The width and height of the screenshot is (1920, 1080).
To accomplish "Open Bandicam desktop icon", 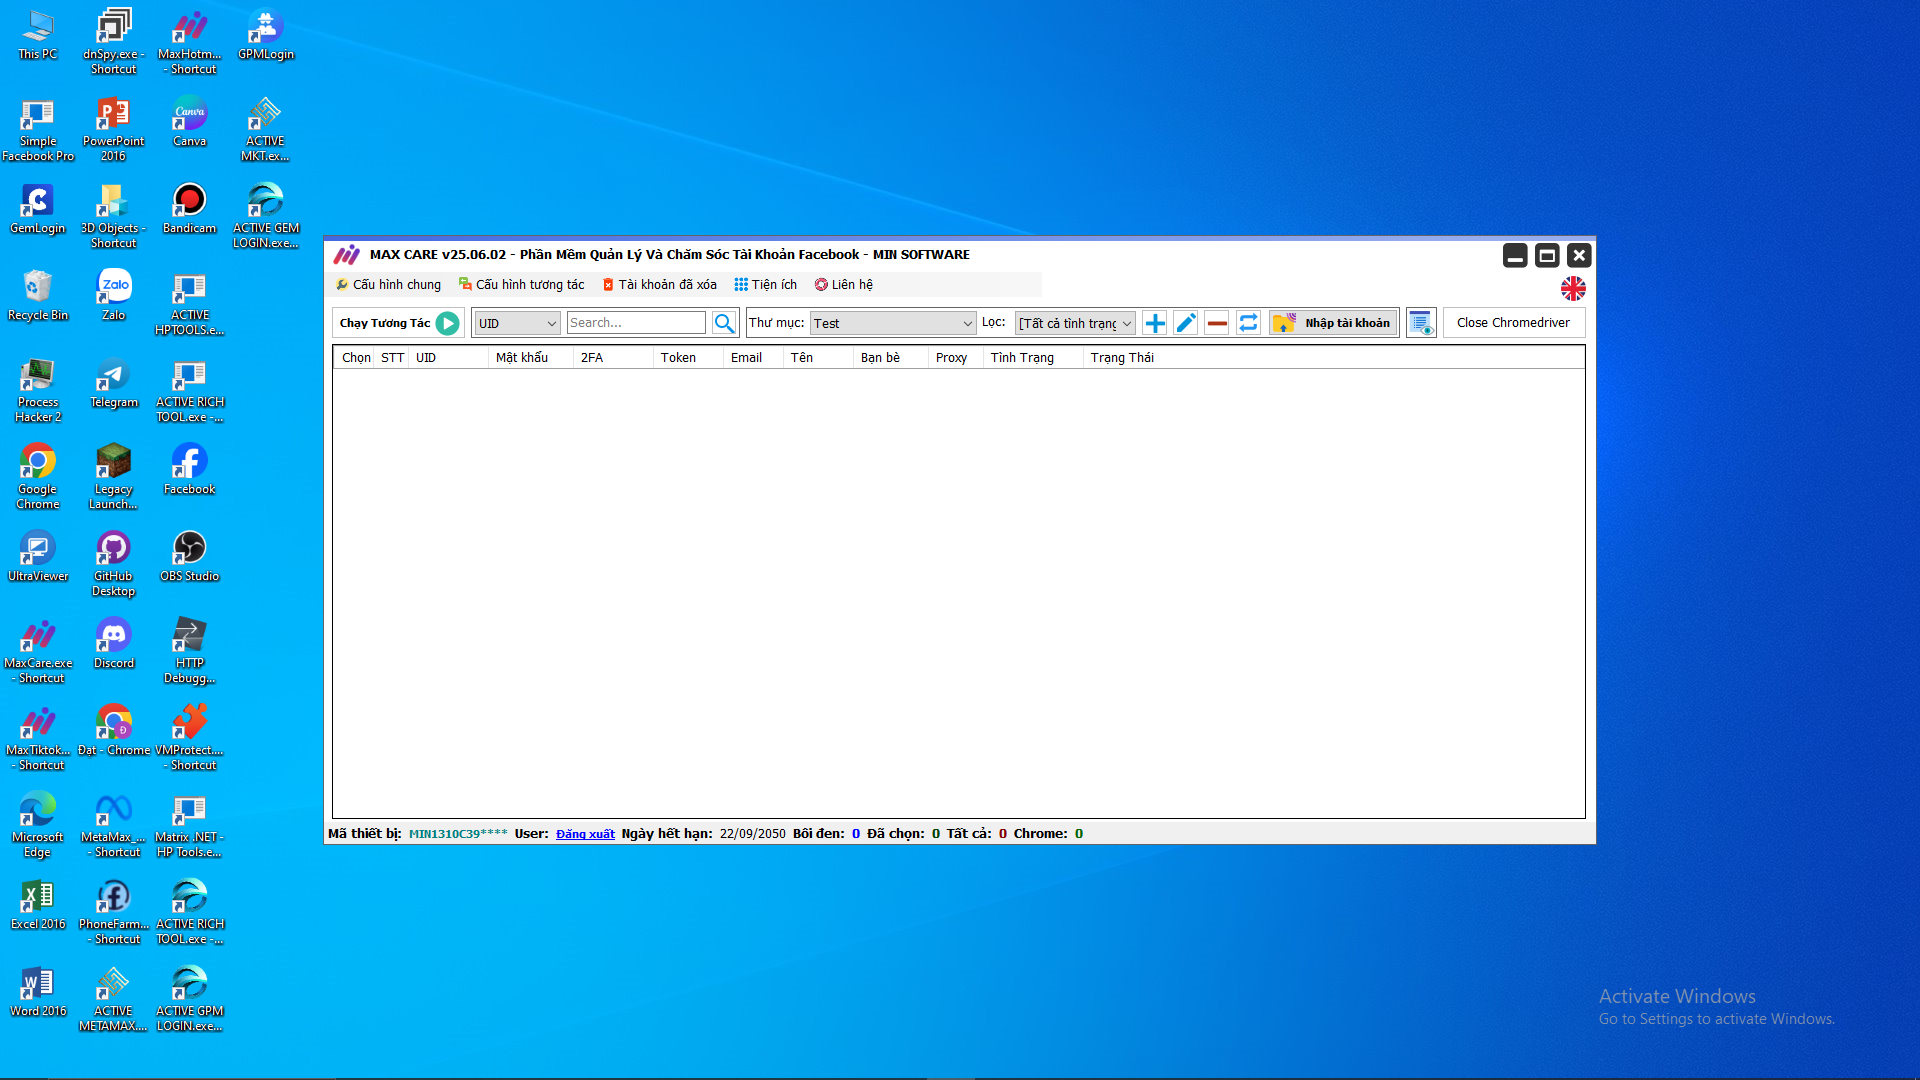I will coord(189,210).
